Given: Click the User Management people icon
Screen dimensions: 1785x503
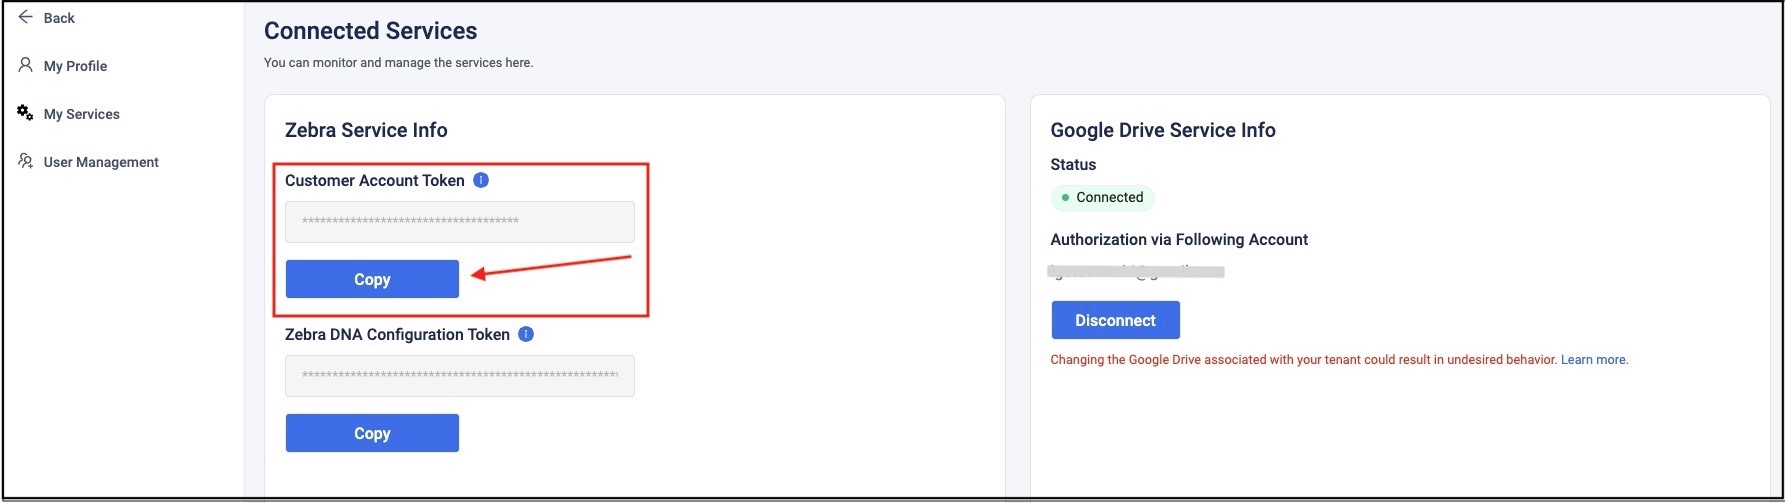Looking at the screenshot, I should coord(26,161).
